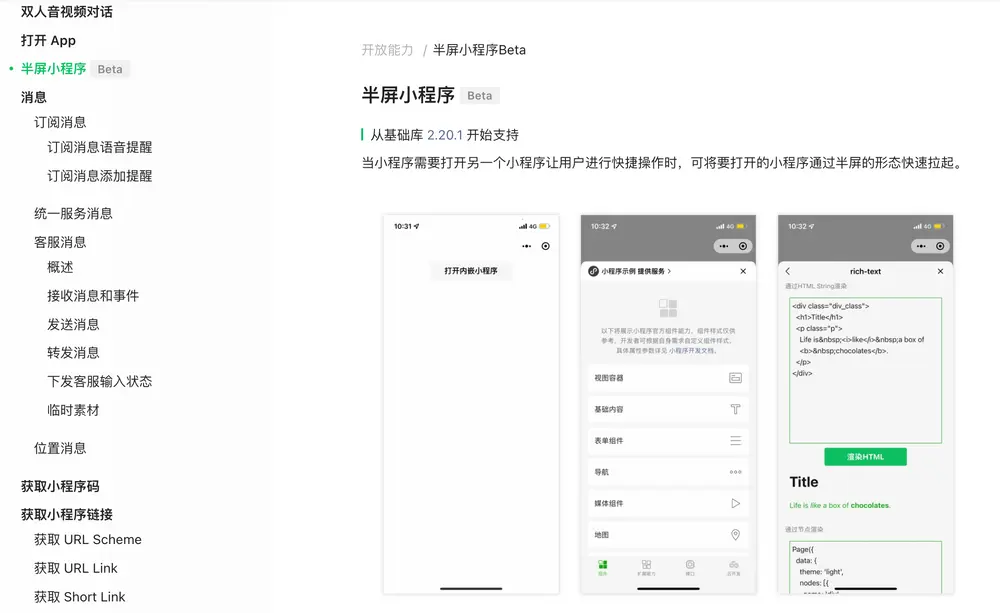The height and width of the screenshot is (613, 1000).
Task: Click the play icon beside 媒体组件
Action: [735, 504]
